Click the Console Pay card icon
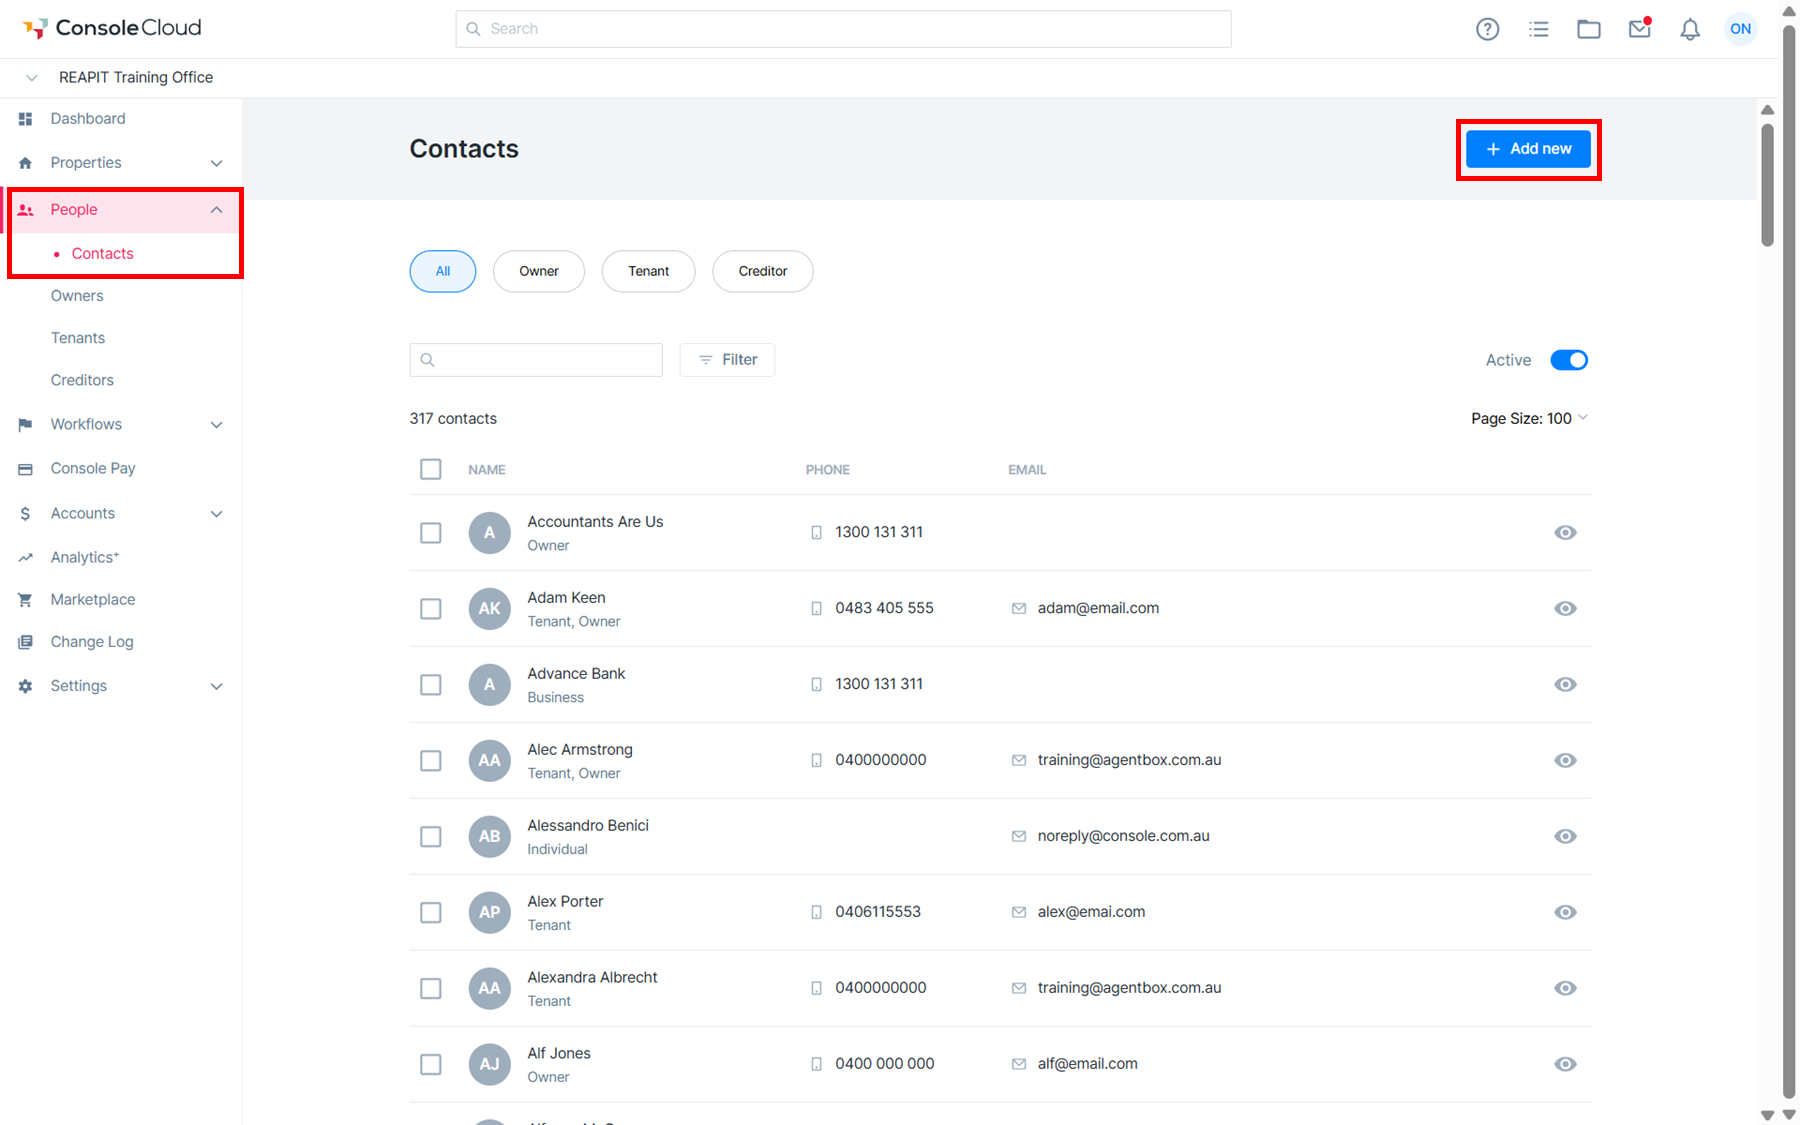This screenshot has height=1125, width=1800. [25, 469]
